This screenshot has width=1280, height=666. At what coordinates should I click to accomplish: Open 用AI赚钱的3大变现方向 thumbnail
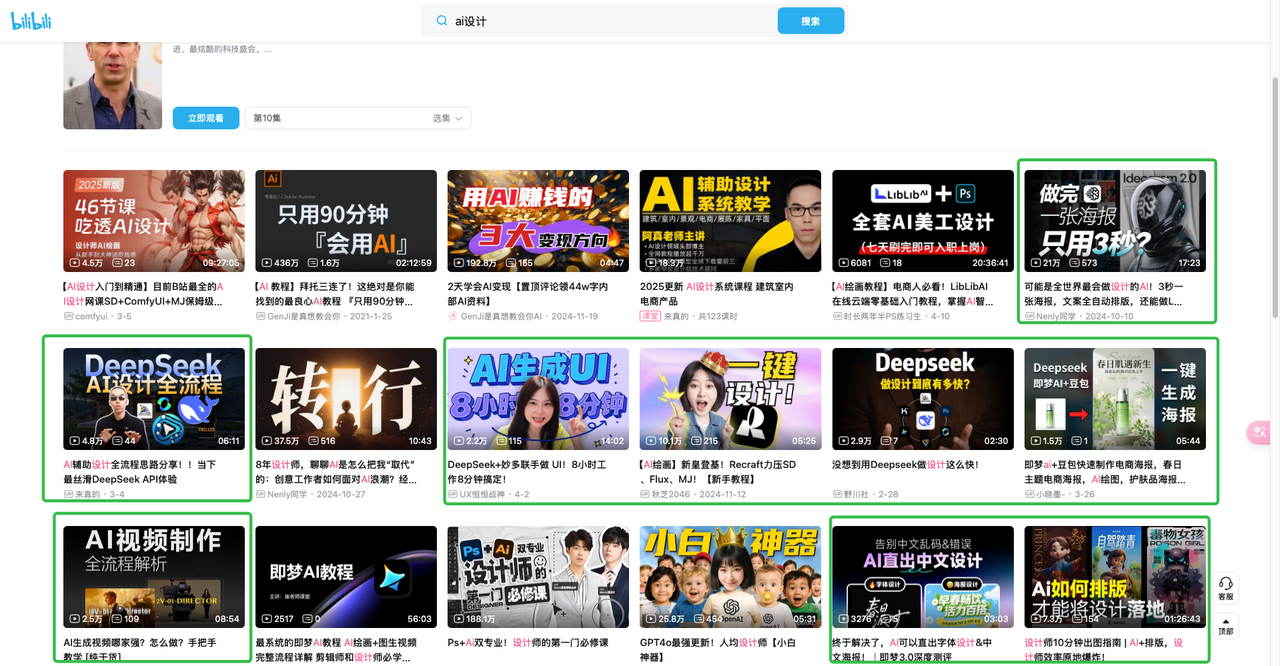[x=538, y=221]
